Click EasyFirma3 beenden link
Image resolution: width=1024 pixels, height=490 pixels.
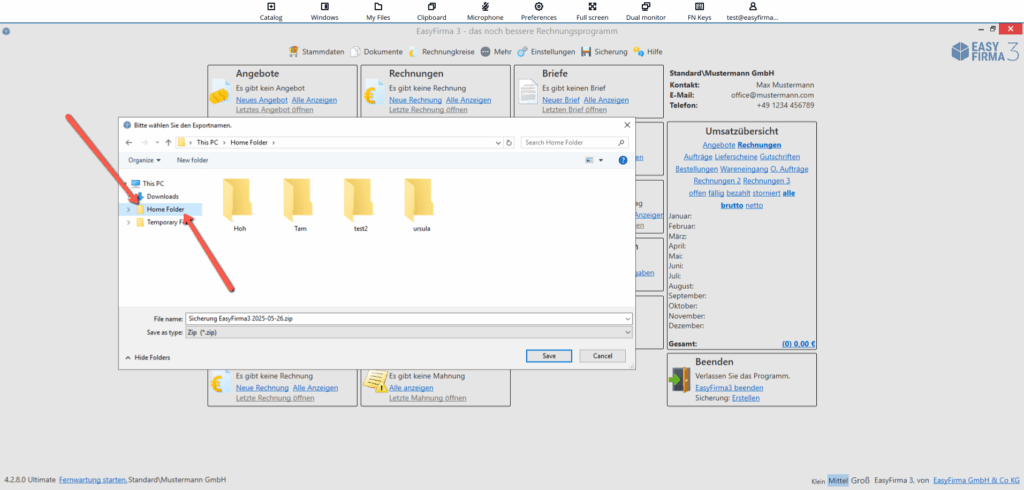pyautogui.click(x=729, y=387)
